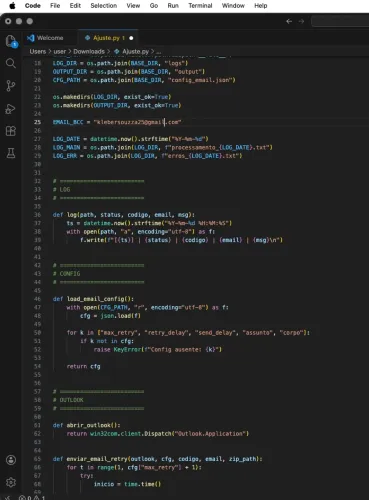The image size is (369, 500).
Task: Open the Help menu
Action: [x=261, y=6]
